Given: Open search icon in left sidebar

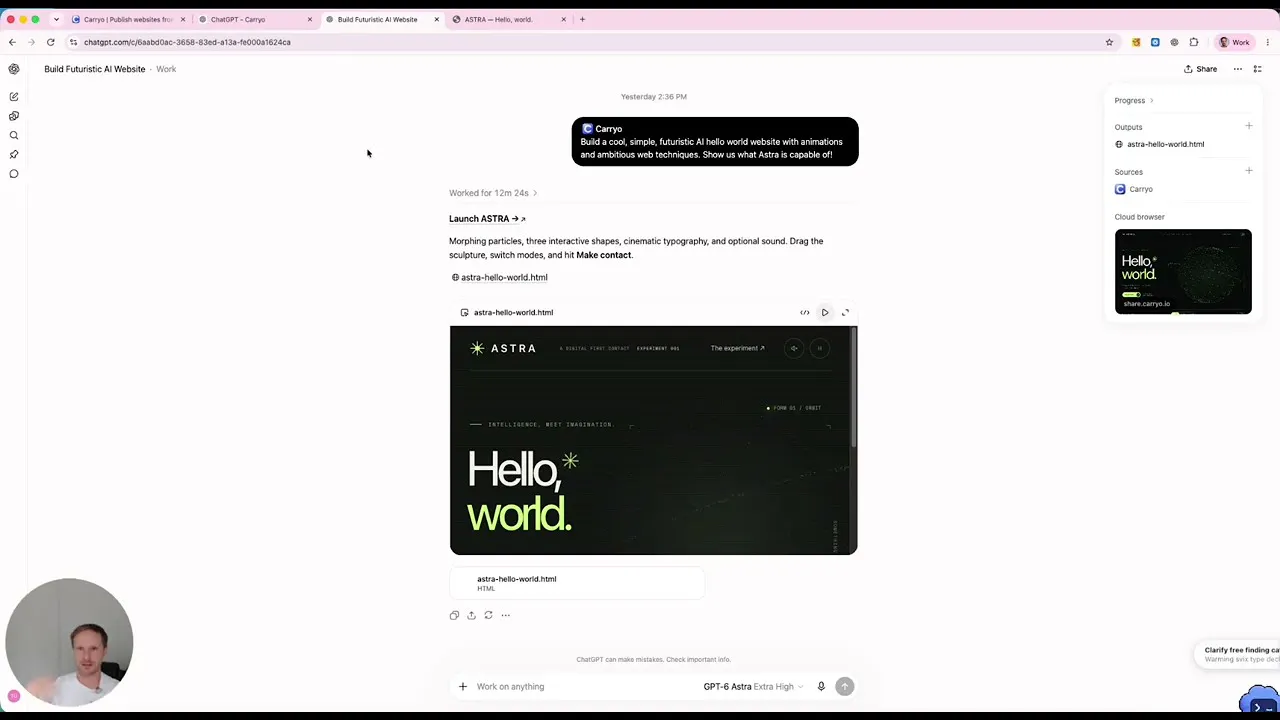Looking at the screenshot, I should pyautogui.click(x=14, y=135).
